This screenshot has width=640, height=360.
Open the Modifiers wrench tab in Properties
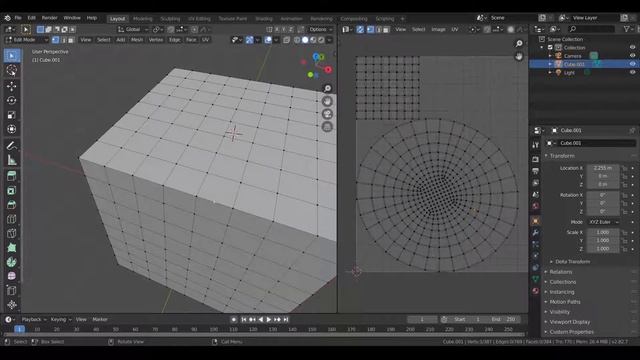(536, 233)
